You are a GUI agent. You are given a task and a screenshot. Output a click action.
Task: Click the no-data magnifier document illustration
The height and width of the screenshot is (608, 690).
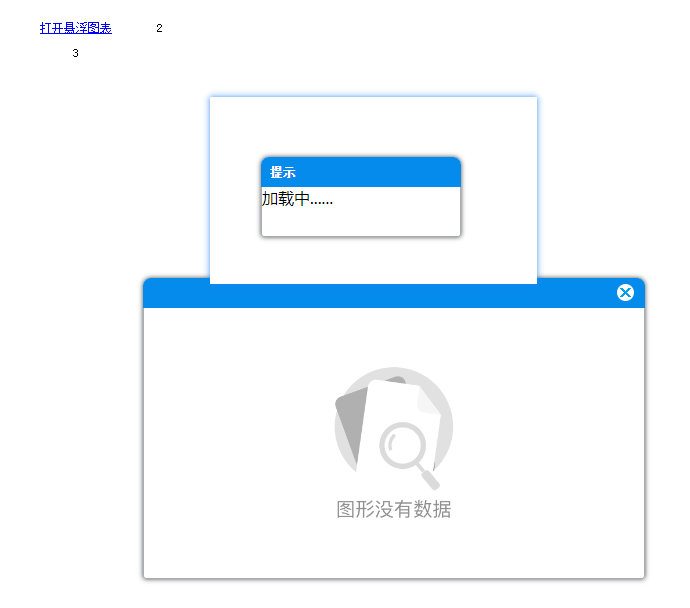pos(394,428)
